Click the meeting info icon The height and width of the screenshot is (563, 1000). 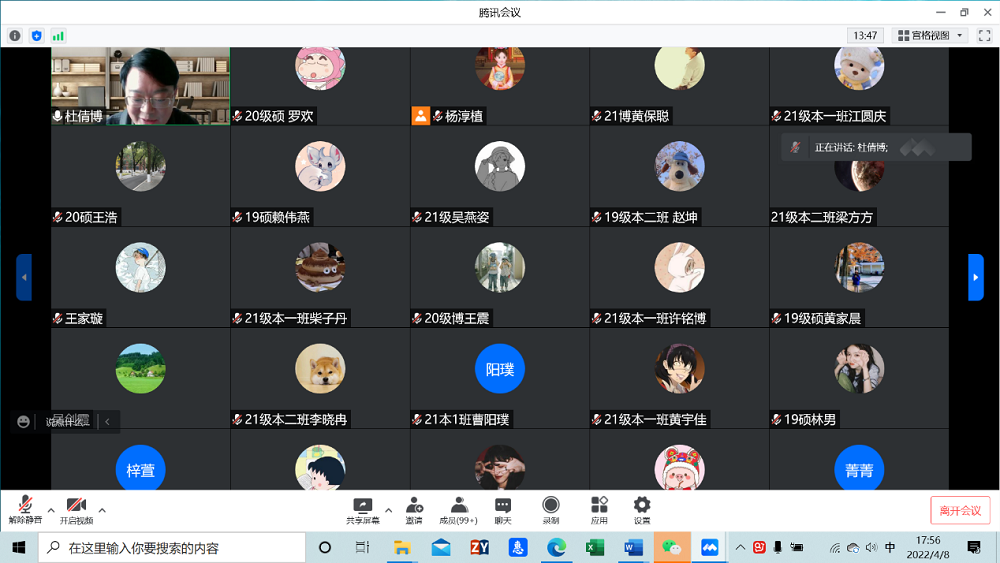(15, 36)
